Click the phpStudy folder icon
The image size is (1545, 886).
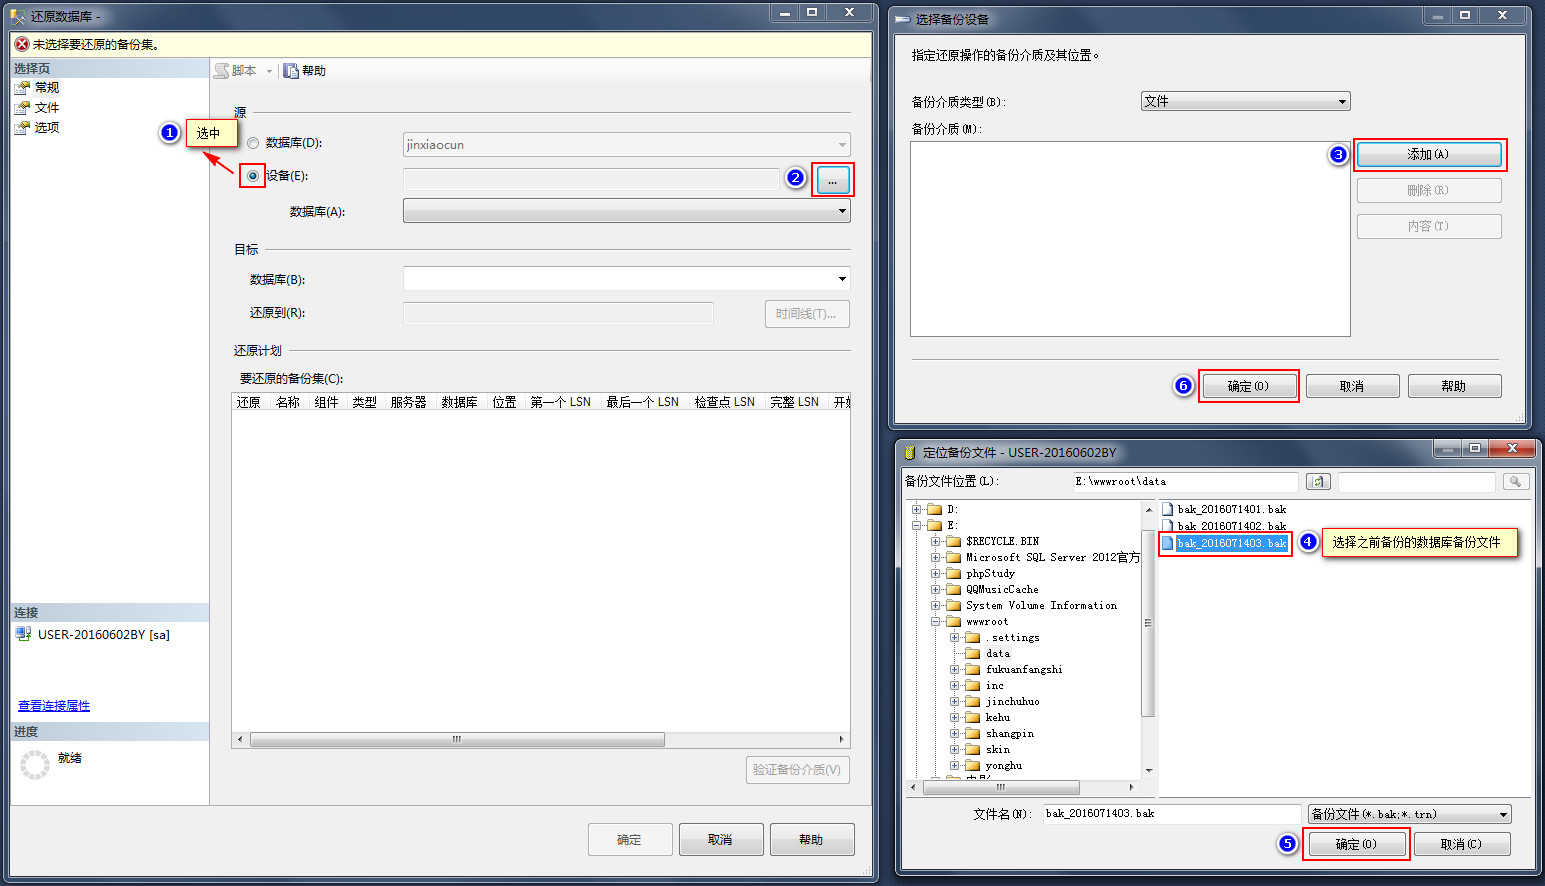click(x=953, y=573)
